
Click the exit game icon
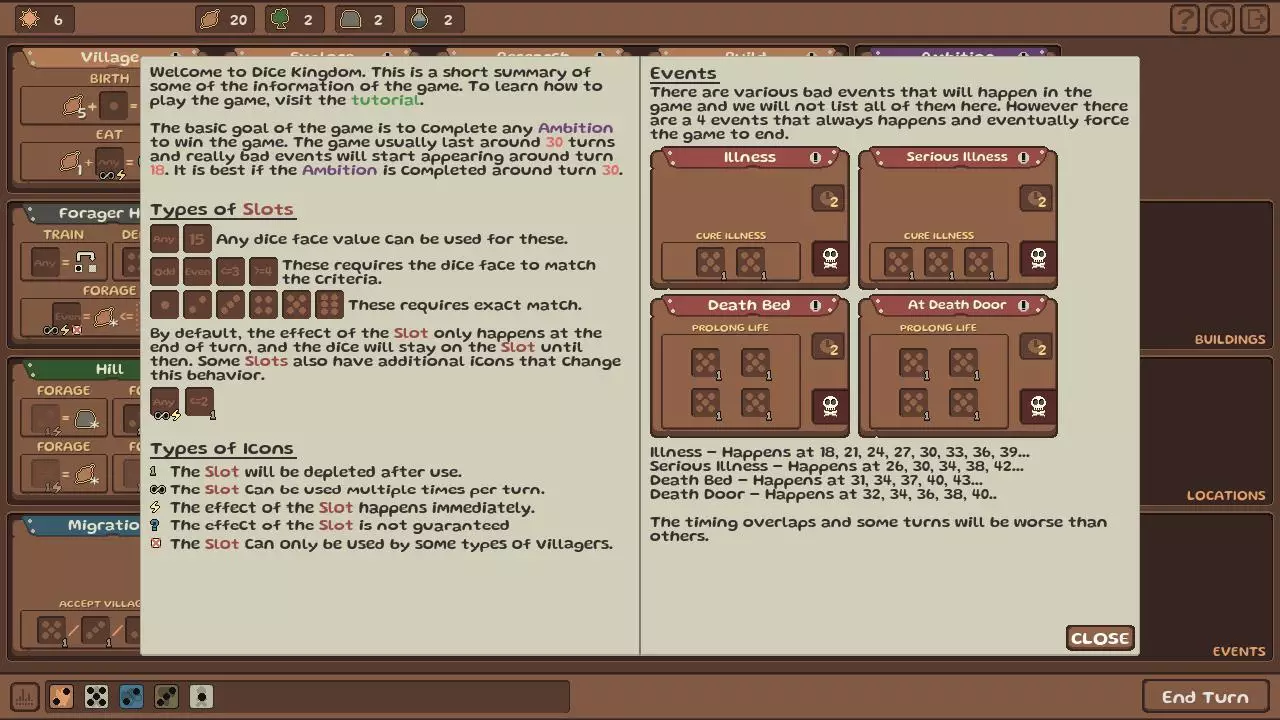point(1254,19)
